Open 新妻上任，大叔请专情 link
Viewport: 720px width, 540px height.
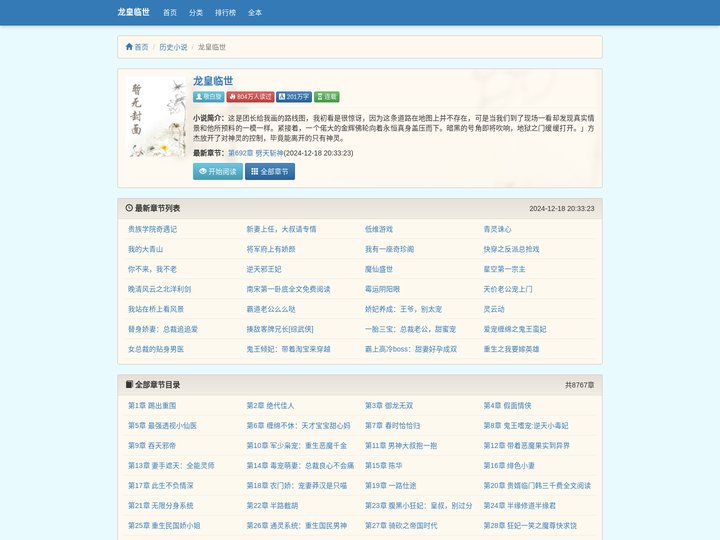[x=281, y=229]
